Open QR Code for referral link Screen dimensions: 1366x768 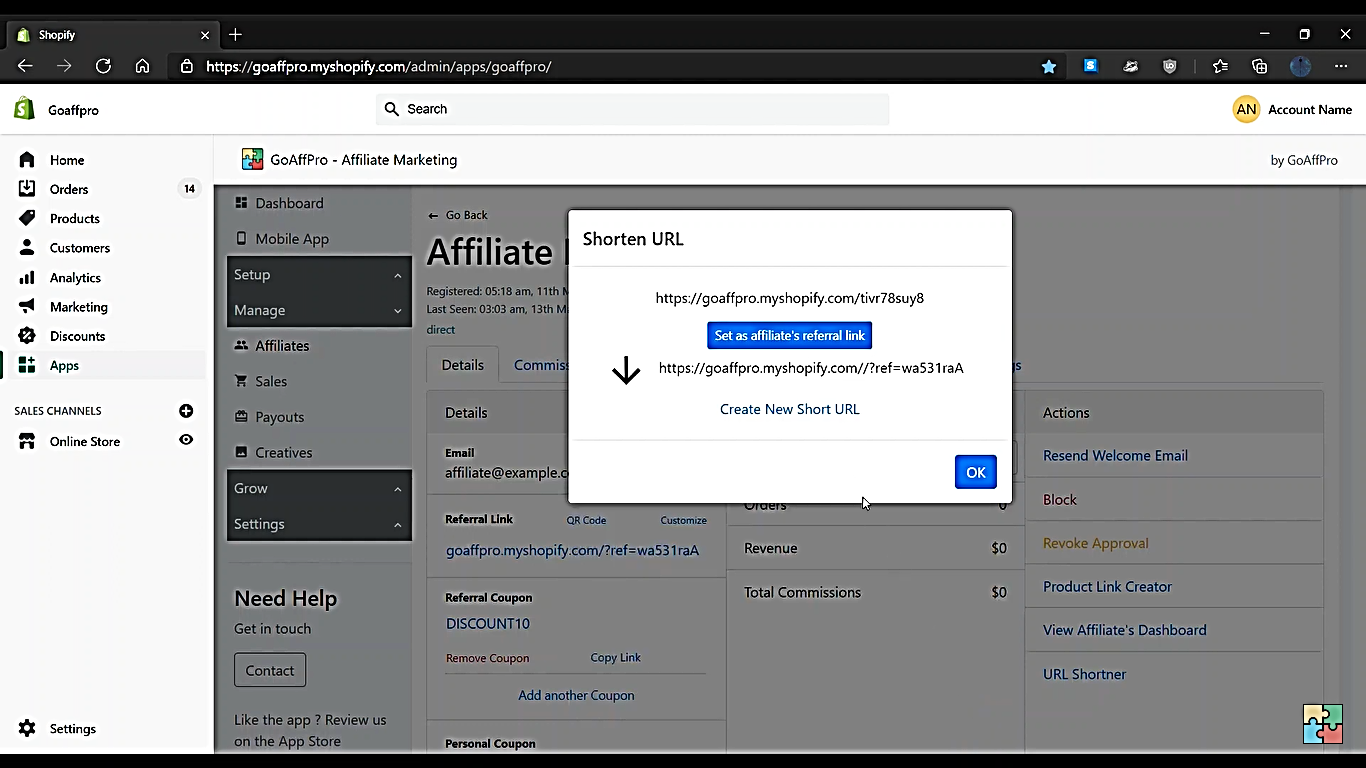coord(586,520)
